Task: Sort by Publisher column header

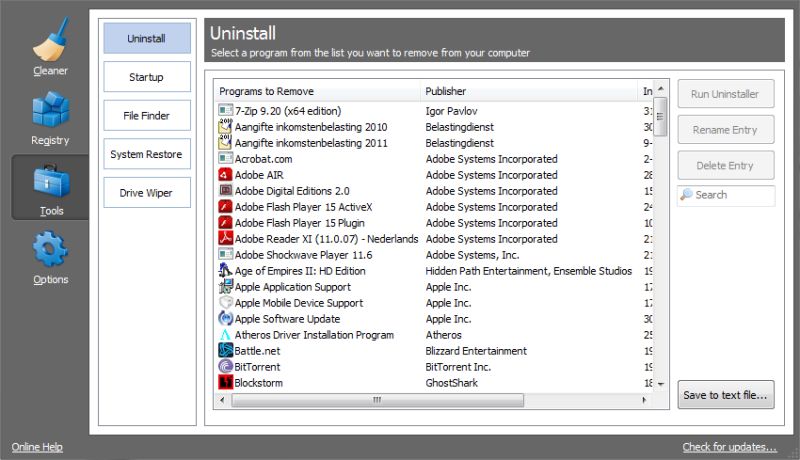Action: click(x=529, y=91)
